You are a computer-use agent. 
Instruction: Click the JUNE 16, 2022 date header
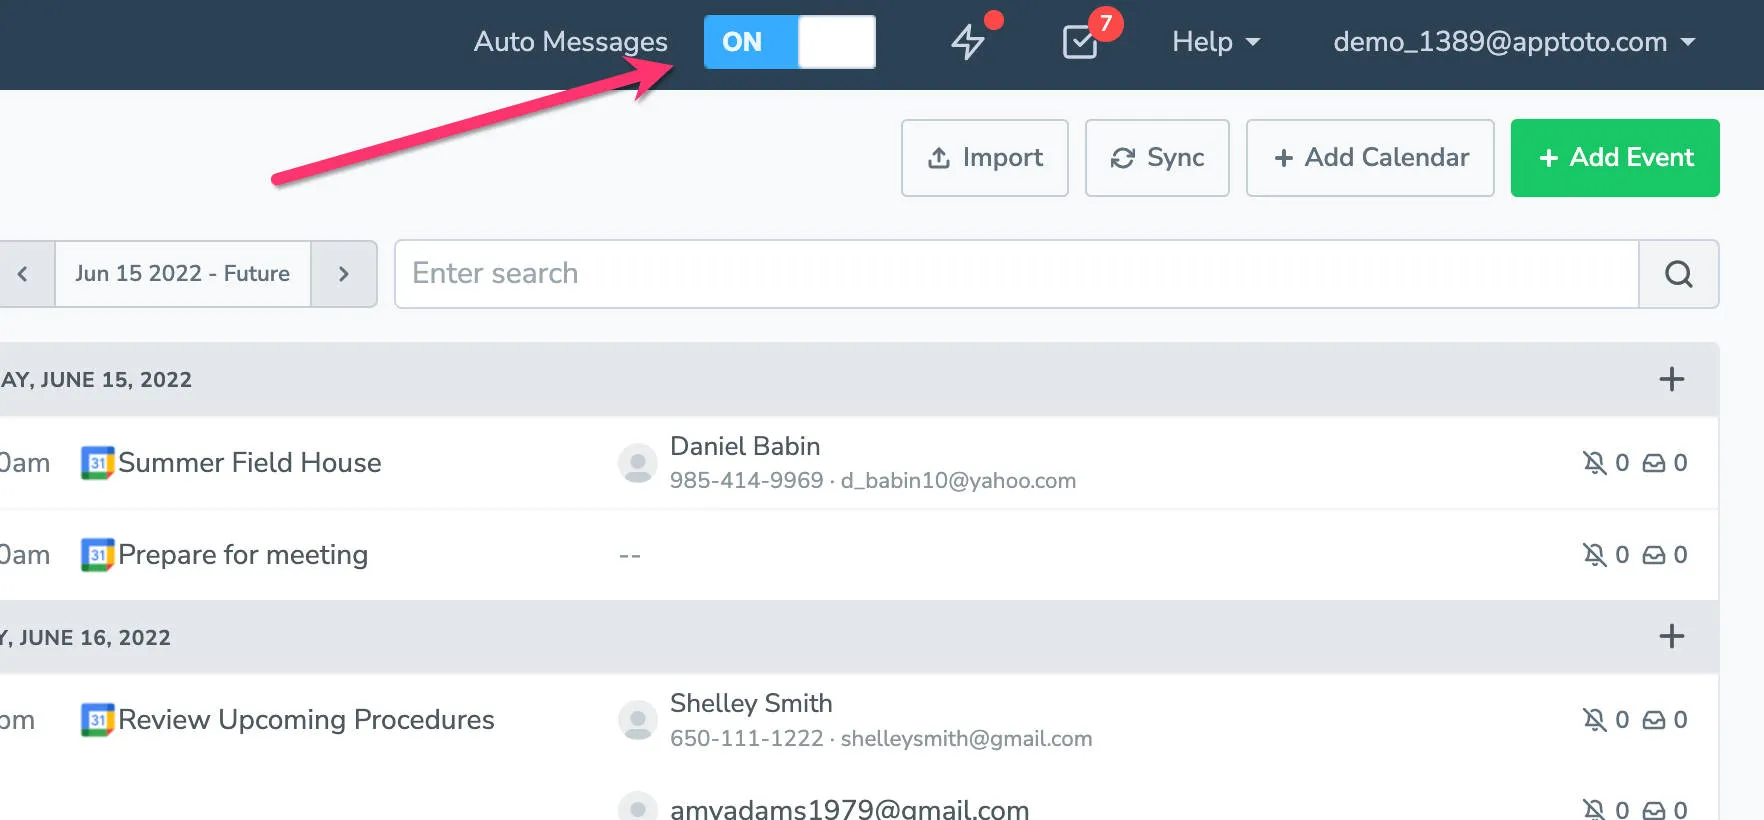tap(86, 638)
